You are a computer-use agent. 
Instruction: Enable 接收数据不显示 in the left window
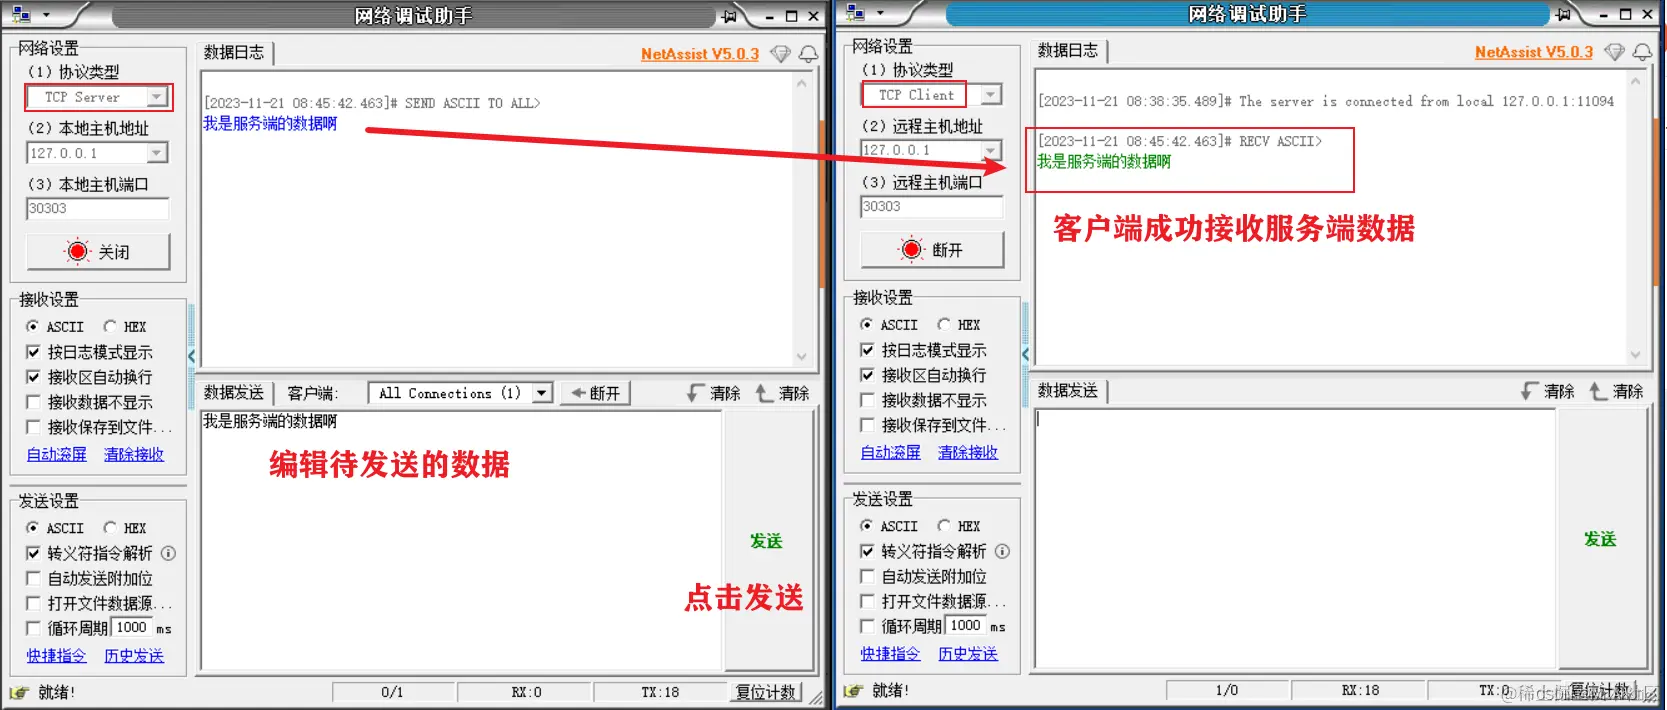(33, 402)
